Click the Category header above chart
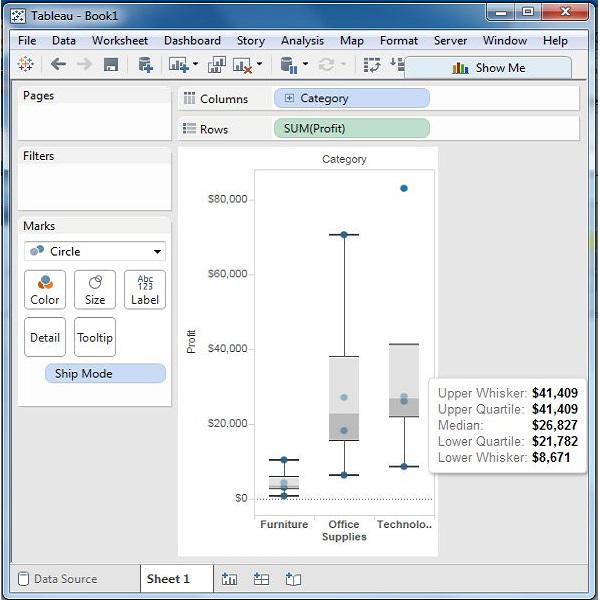Screen dimensions: 600x600 pyautogui.click(x=344, y=159)
